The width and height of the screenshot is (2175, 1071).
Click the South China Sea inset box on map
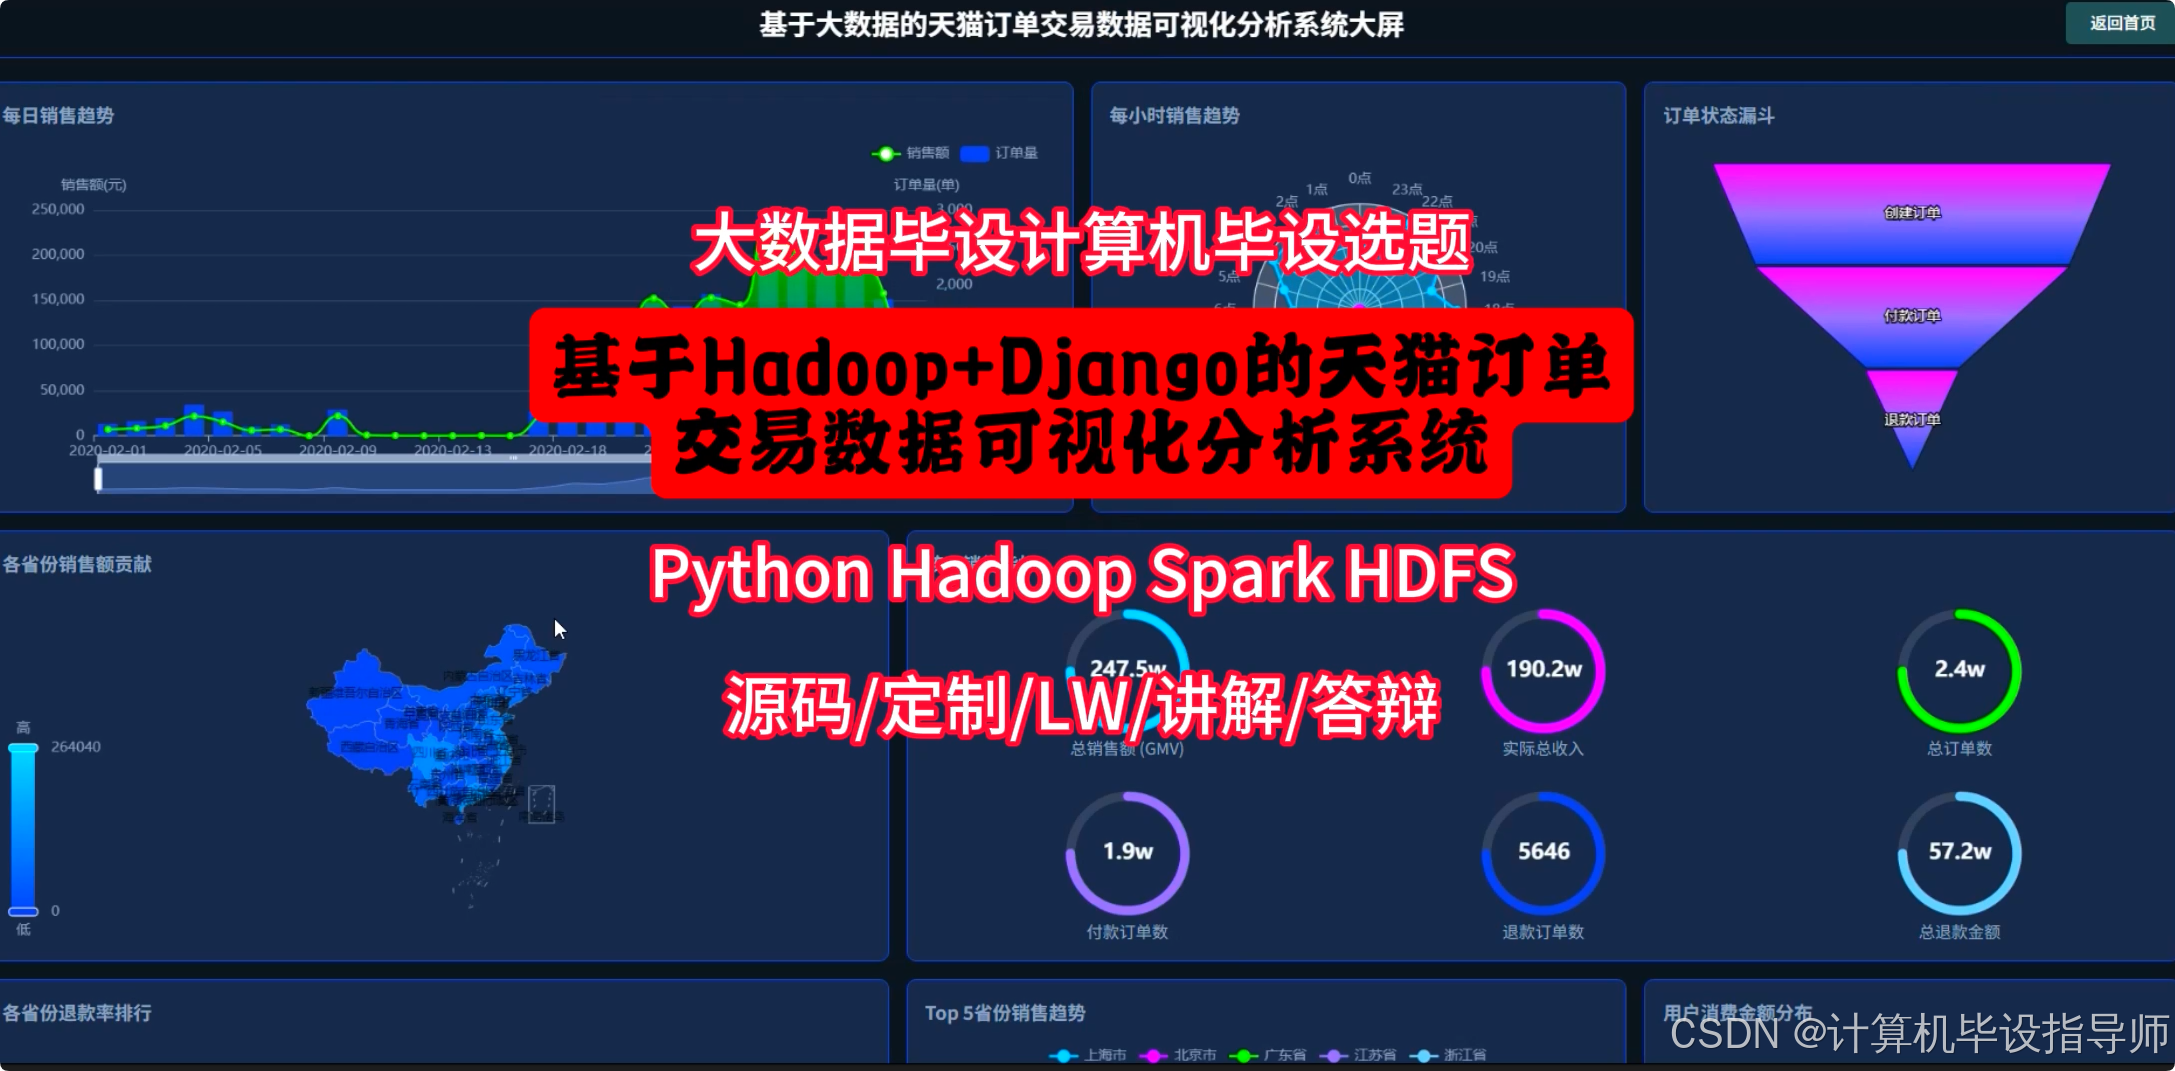(541, 803)
